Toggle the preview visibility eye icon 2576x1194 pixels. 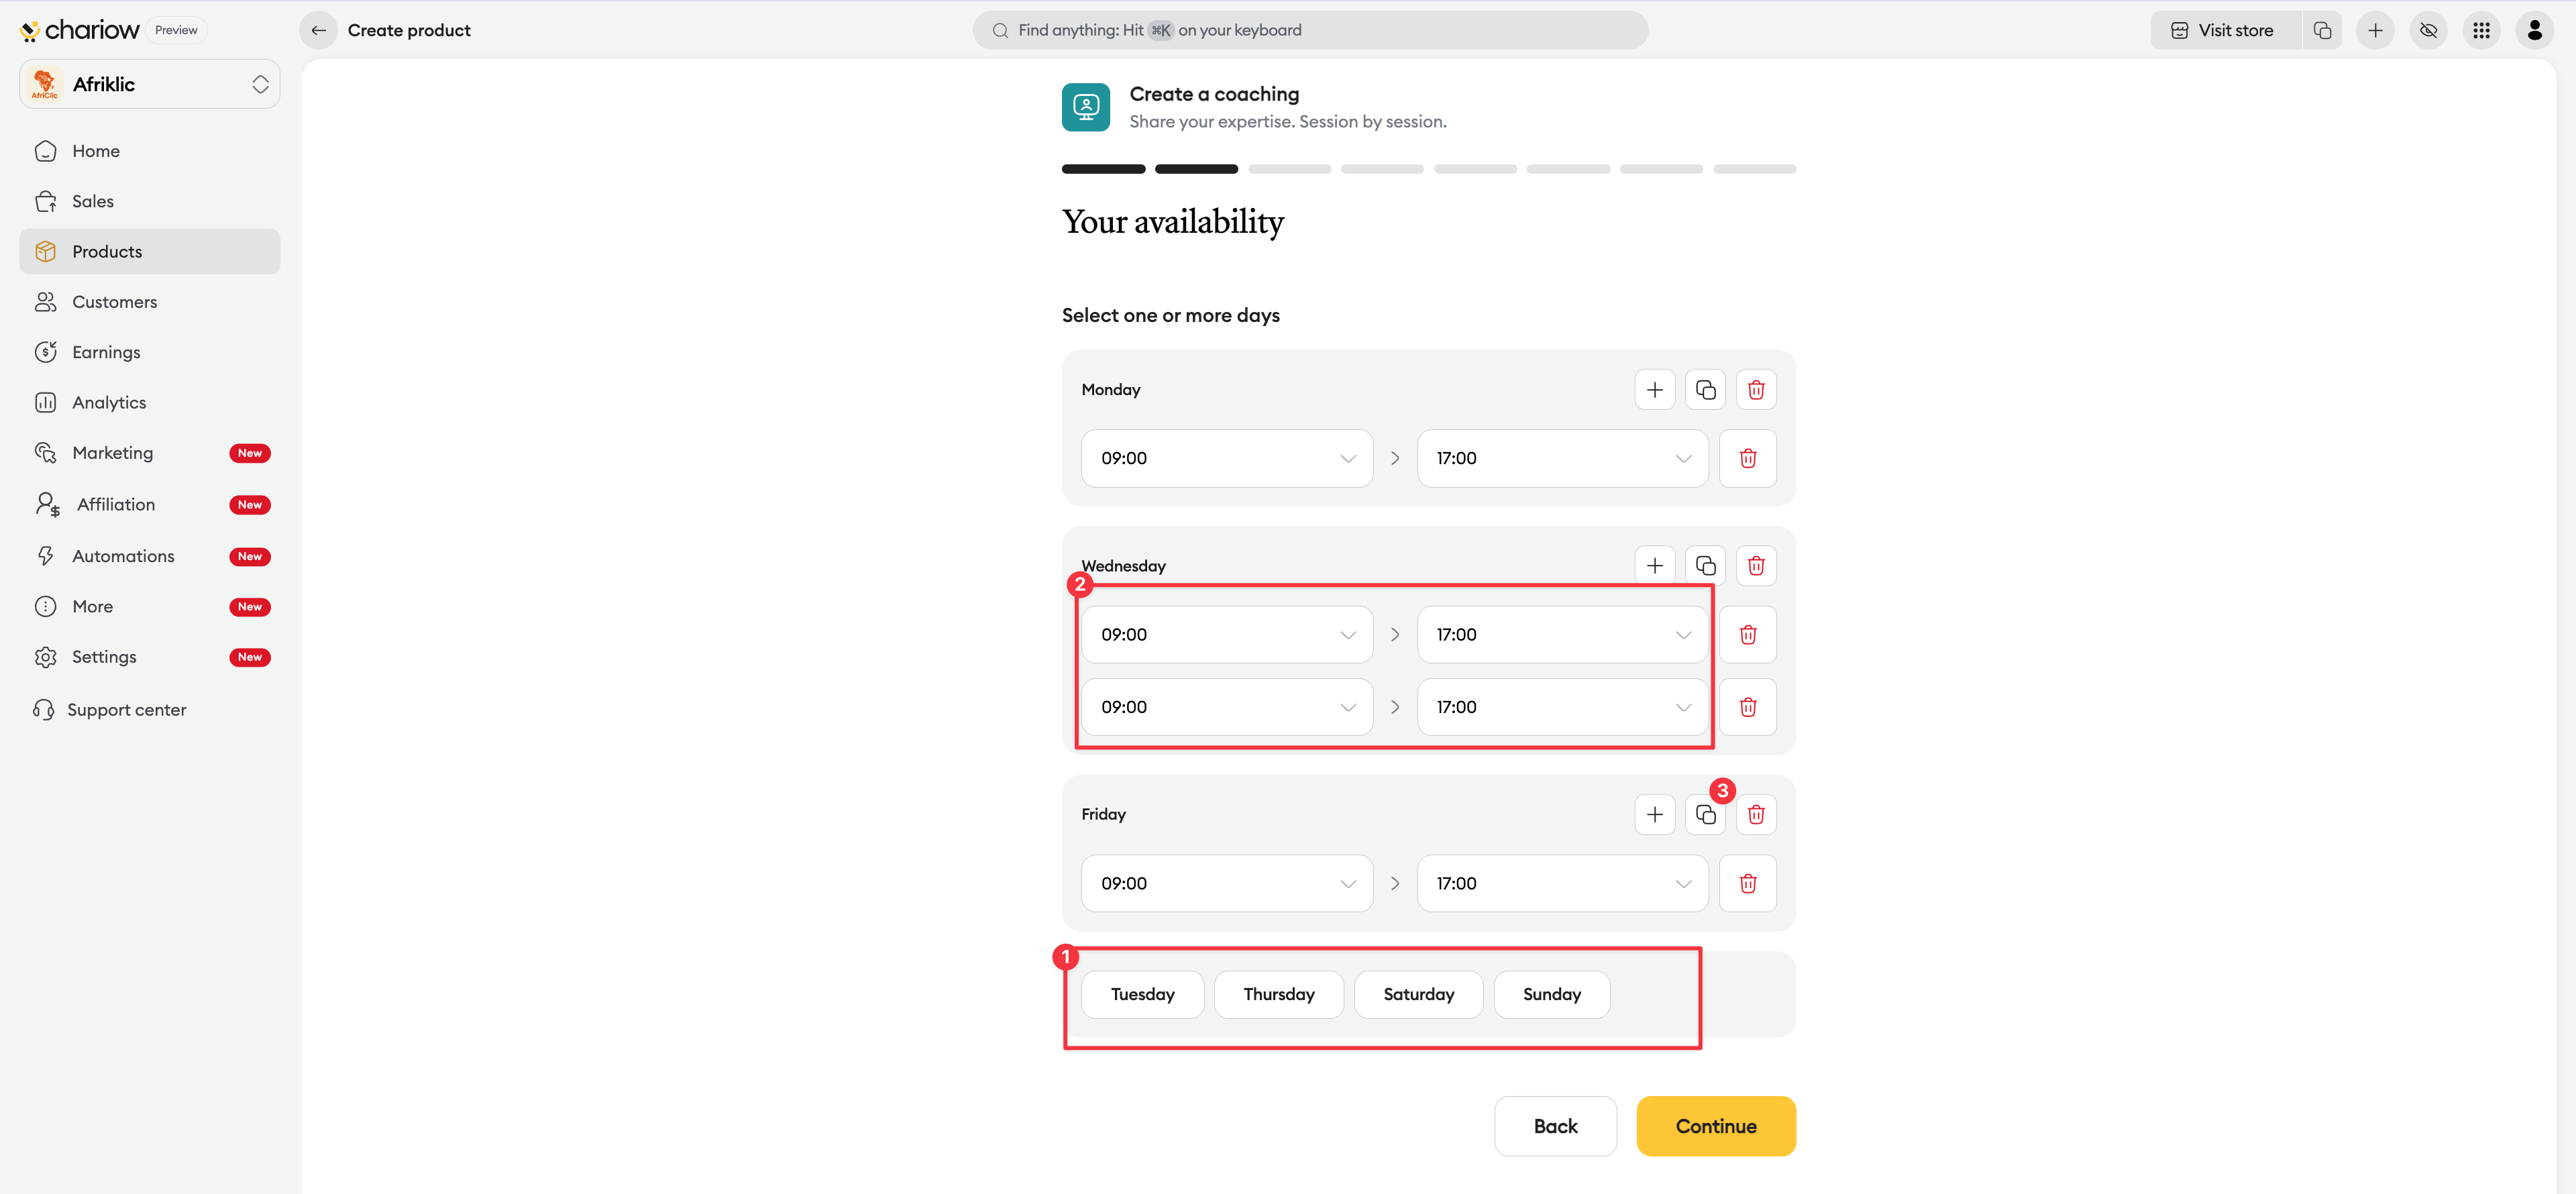click(2428, 30)
